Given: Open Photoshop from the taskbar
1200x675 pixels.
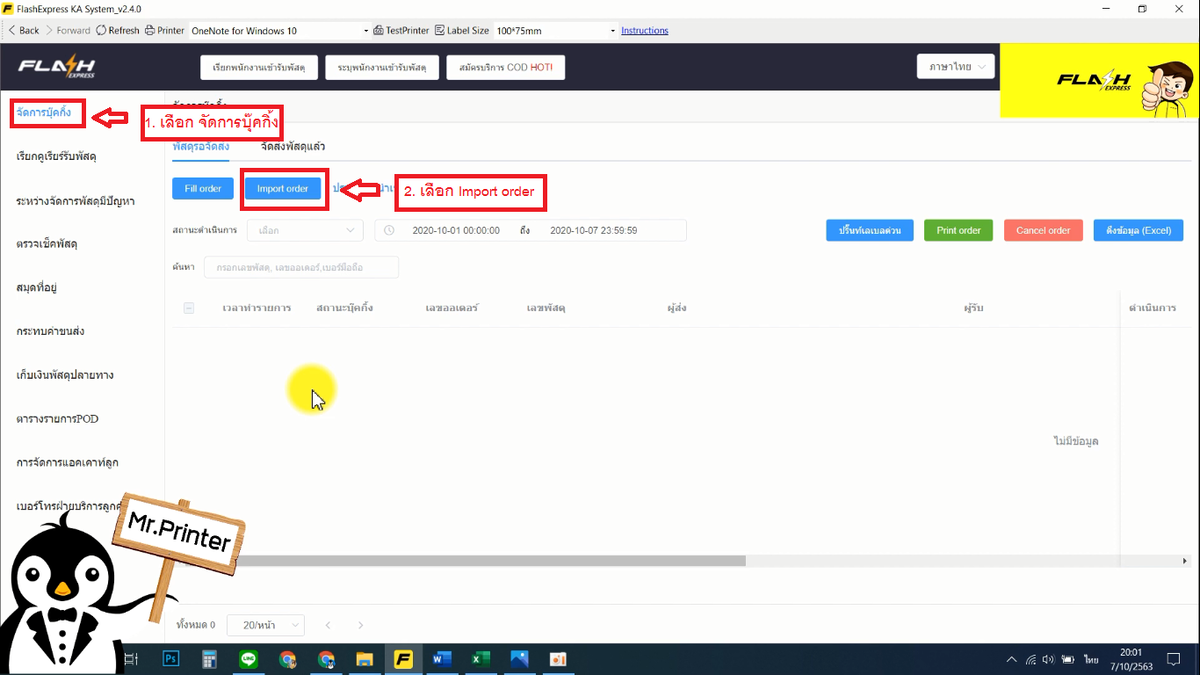Looking at the screenshot, I should click(x=171, y=659).
